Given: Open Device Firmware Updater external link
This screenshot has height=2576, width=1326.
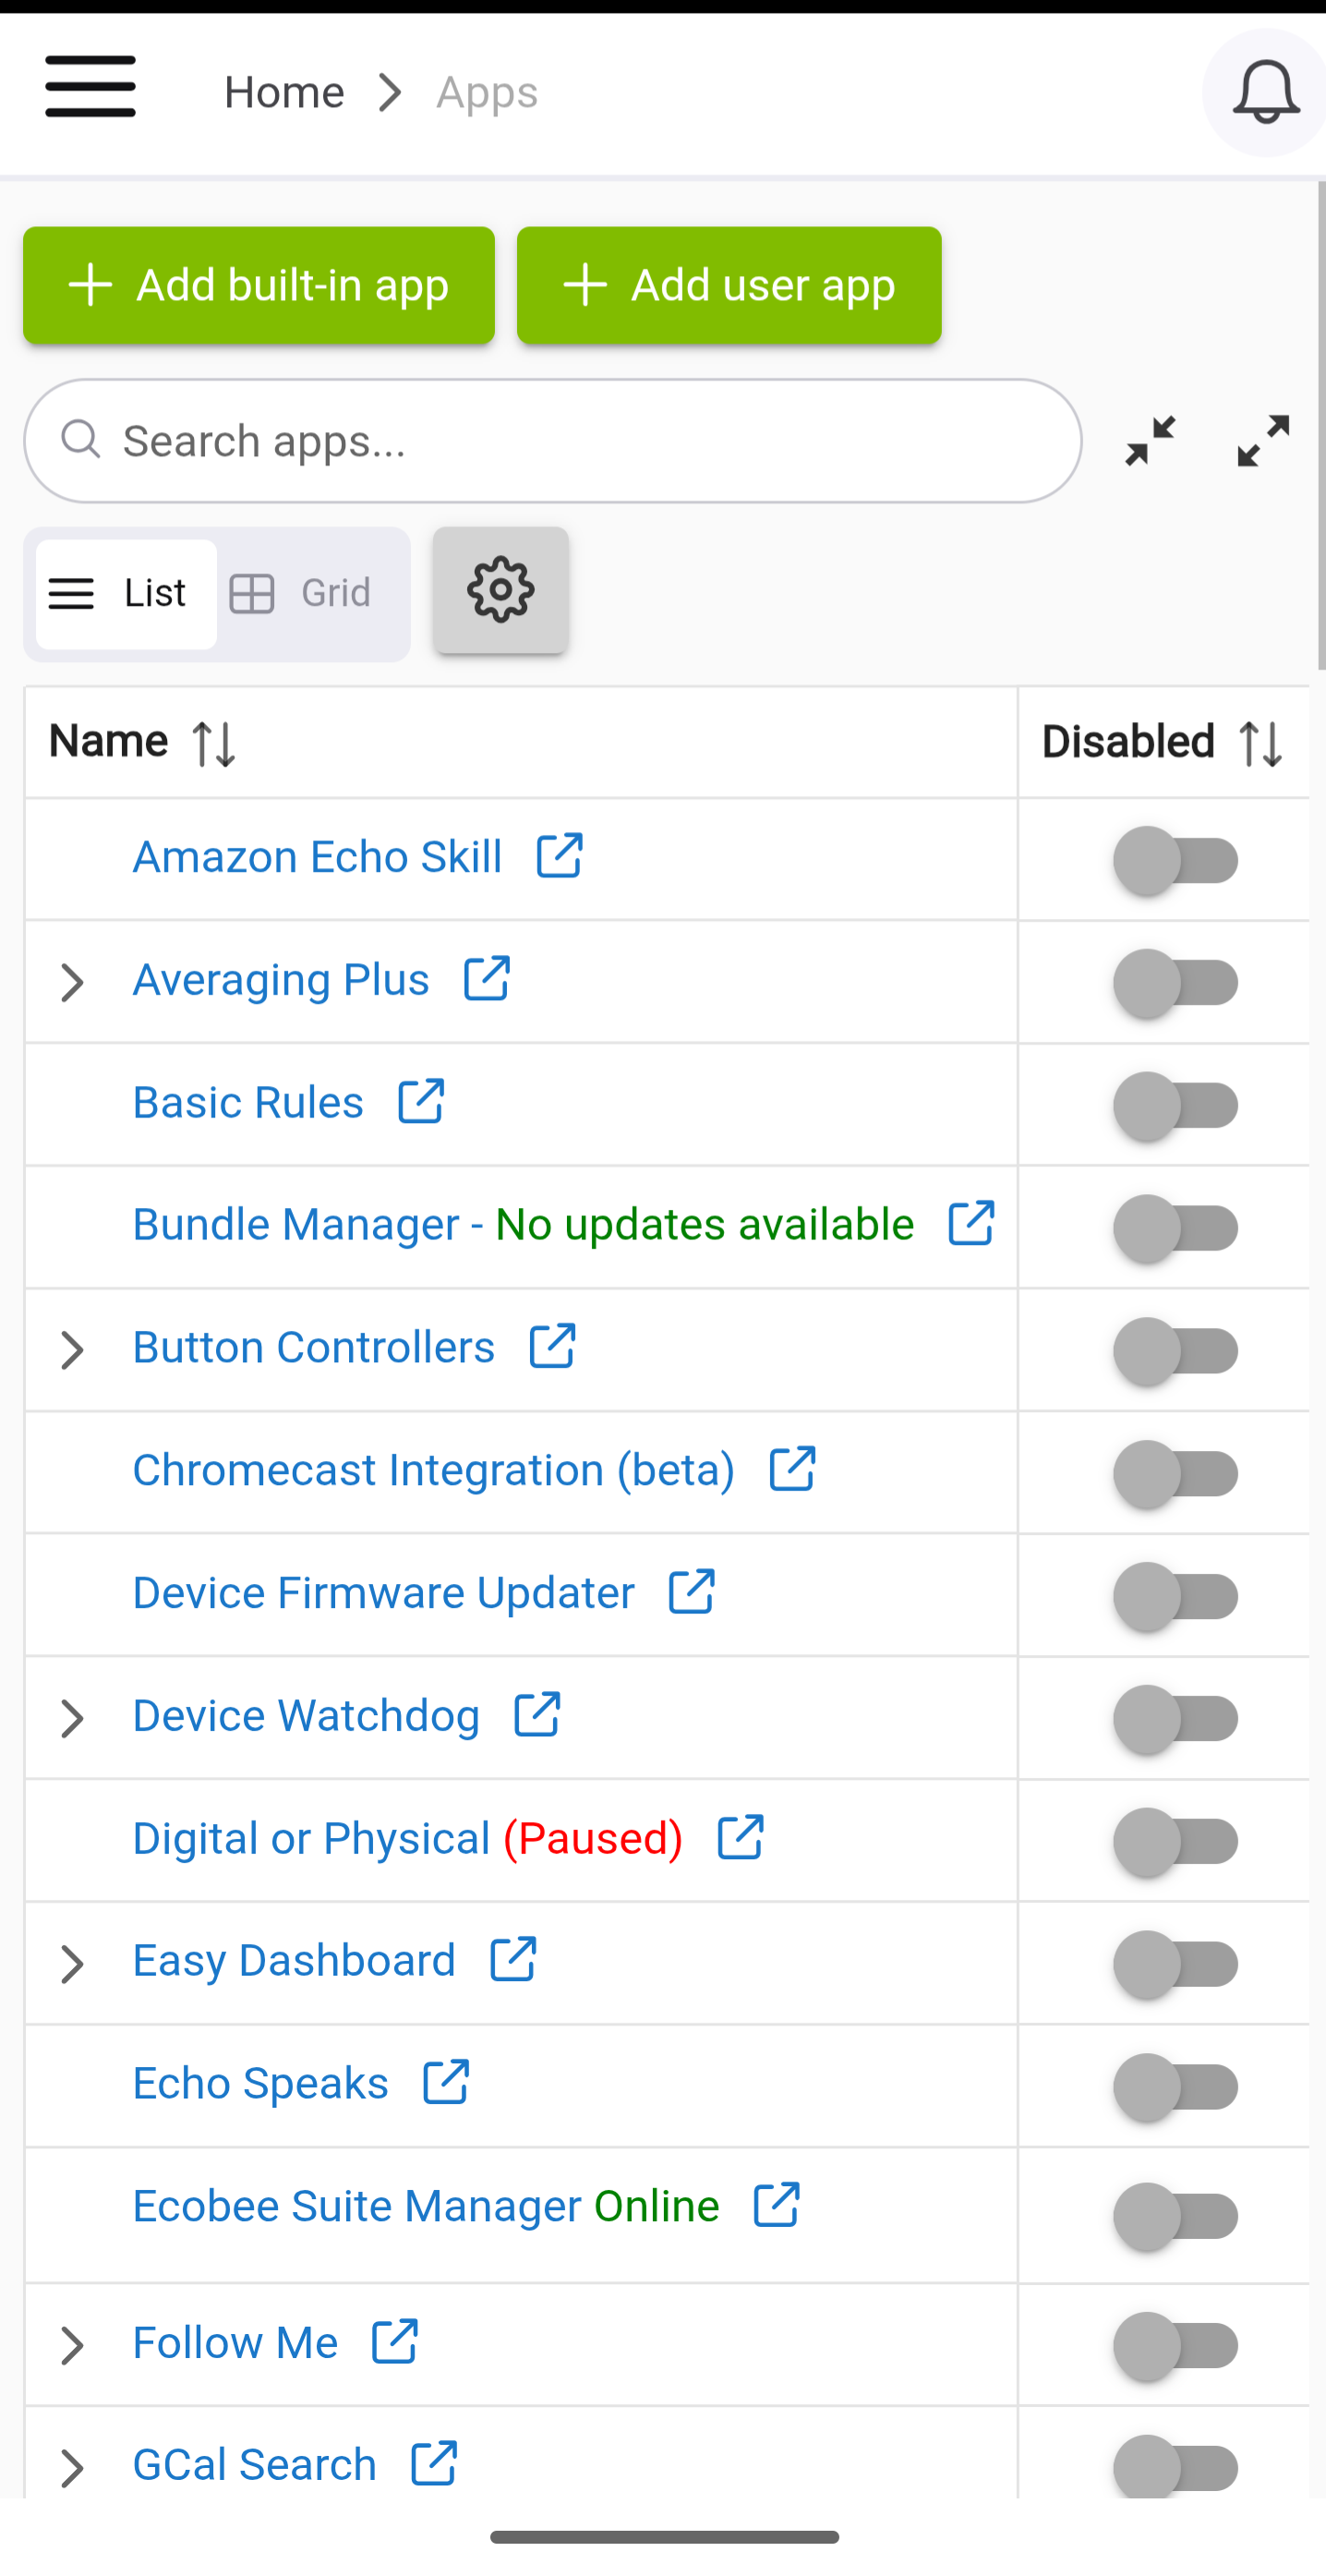Looking at the screenshot, I should tap(692, 1592).
